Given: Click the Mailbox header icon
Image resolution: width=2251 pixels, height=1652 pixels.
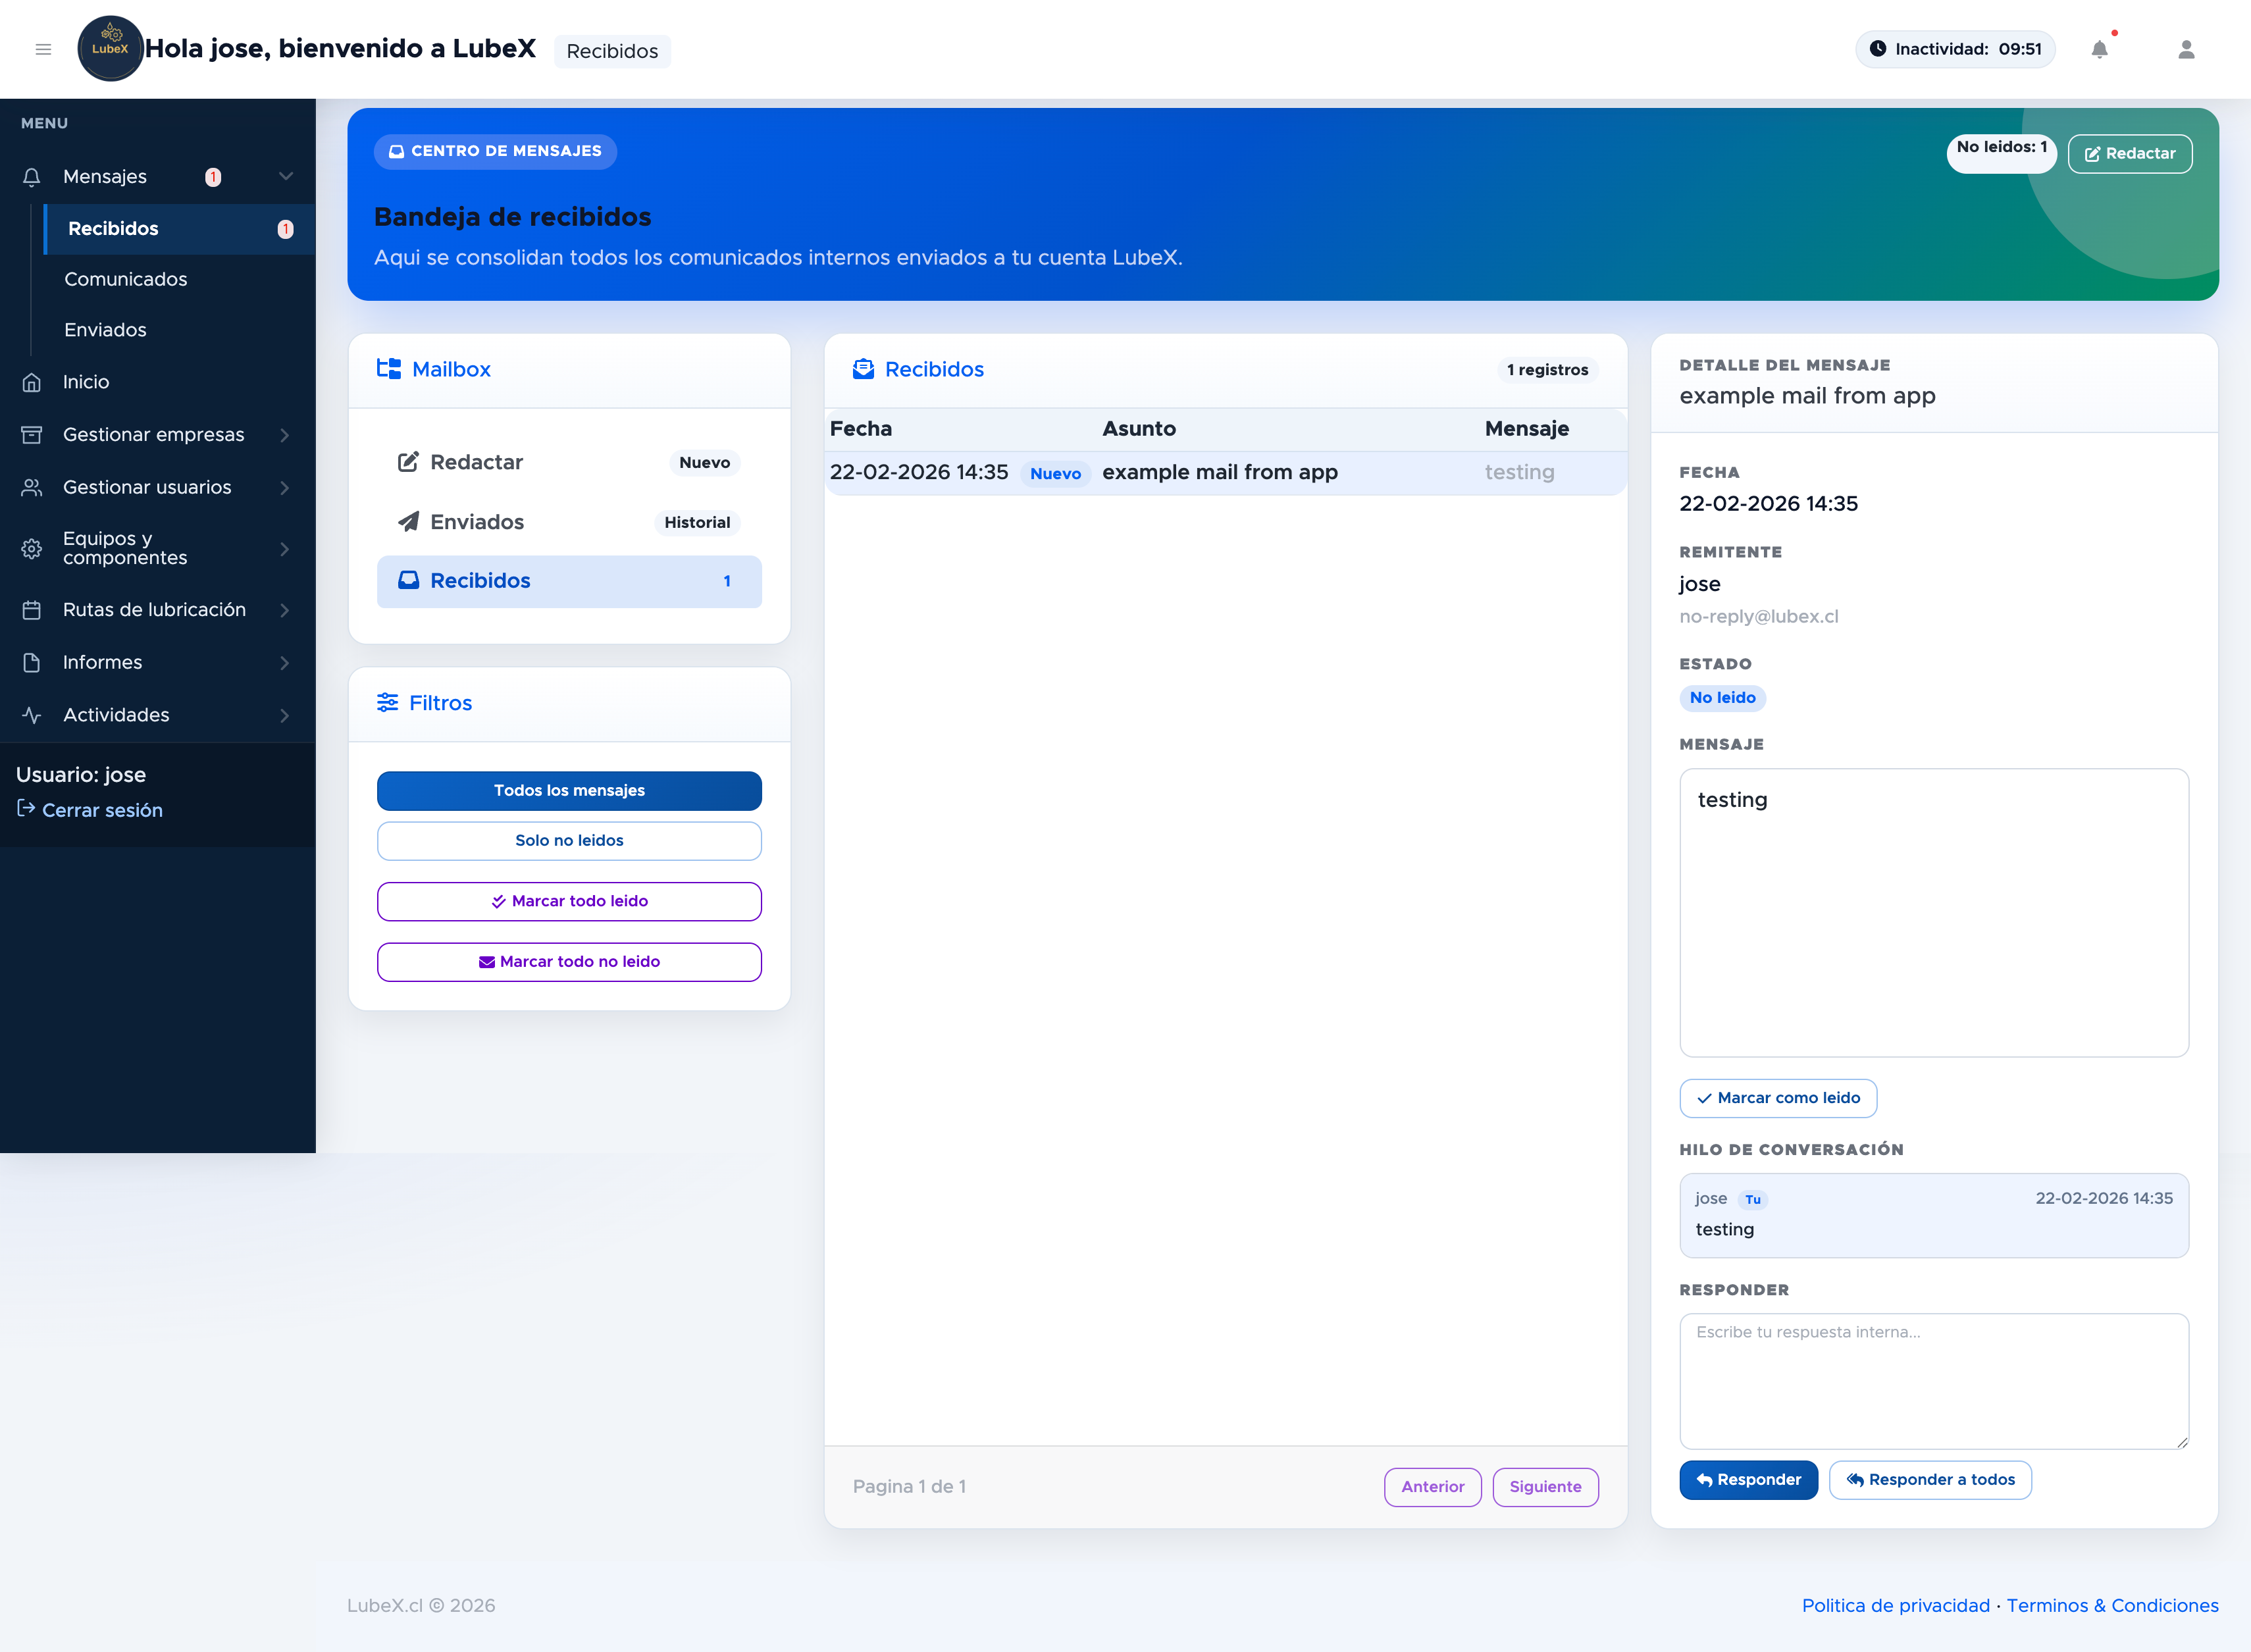Looking at the screenshot, I should 389,369.
